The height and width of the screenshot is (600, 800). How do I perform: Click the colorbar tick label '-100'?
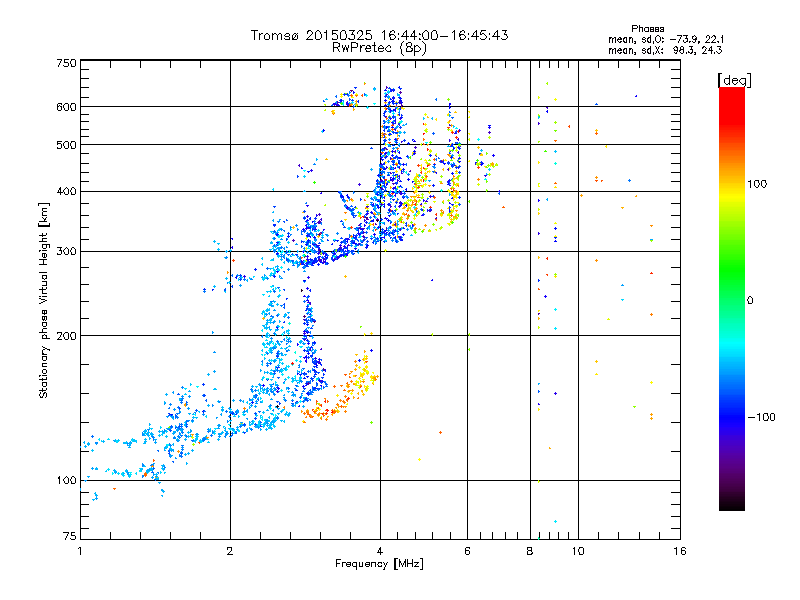coord(761,417)
